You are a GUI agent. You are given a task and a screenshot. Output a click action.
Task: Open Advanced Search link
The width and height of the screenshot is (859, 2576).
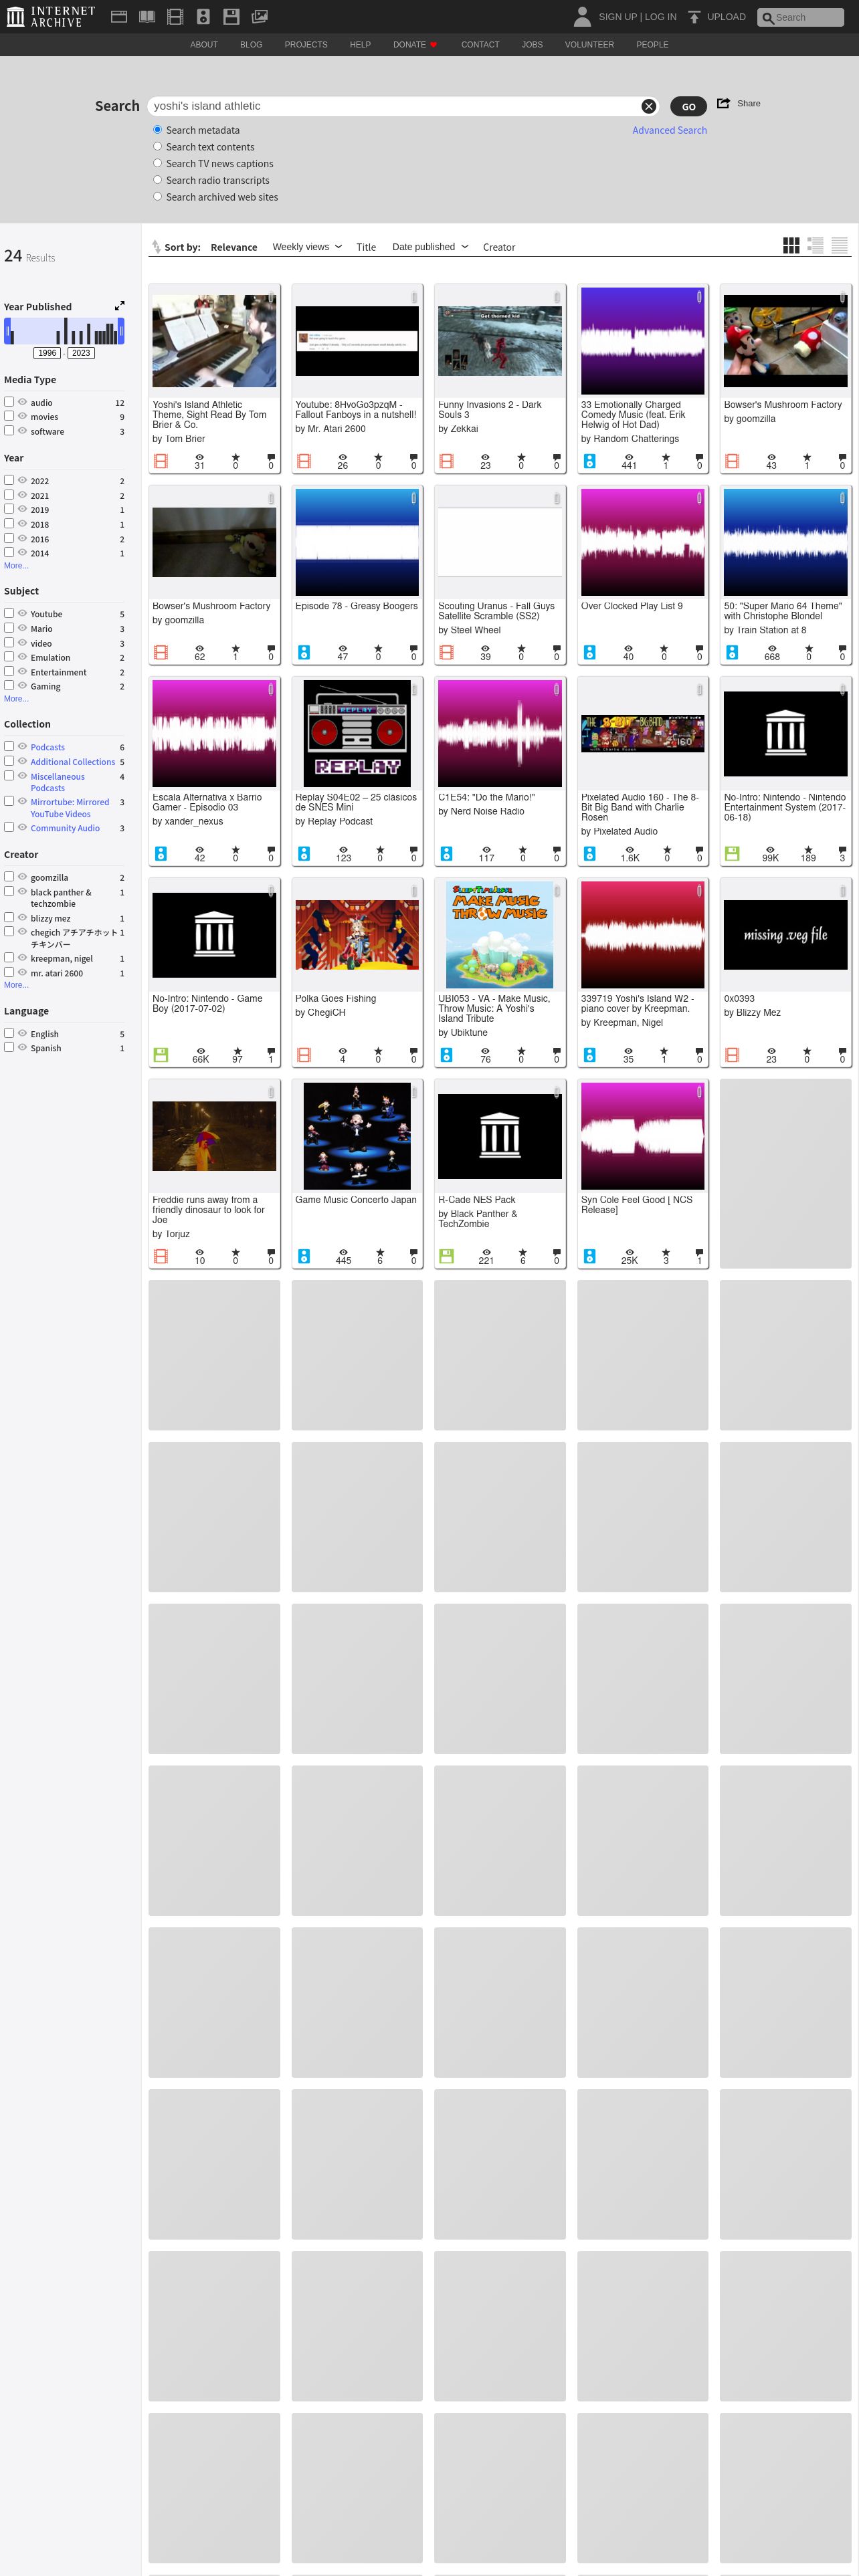[x=669, y=130]
